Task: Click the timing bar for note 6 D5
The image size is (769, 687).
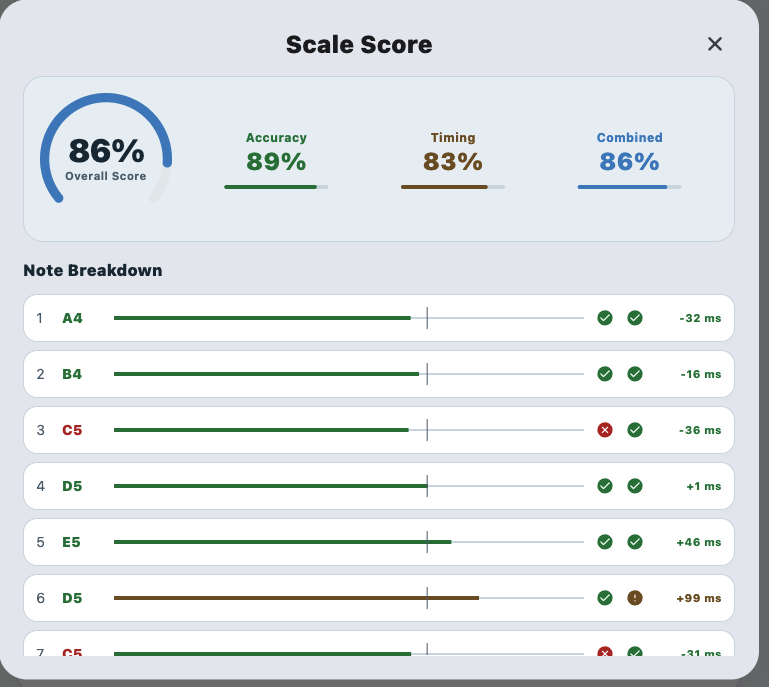Action: (349, 598)
